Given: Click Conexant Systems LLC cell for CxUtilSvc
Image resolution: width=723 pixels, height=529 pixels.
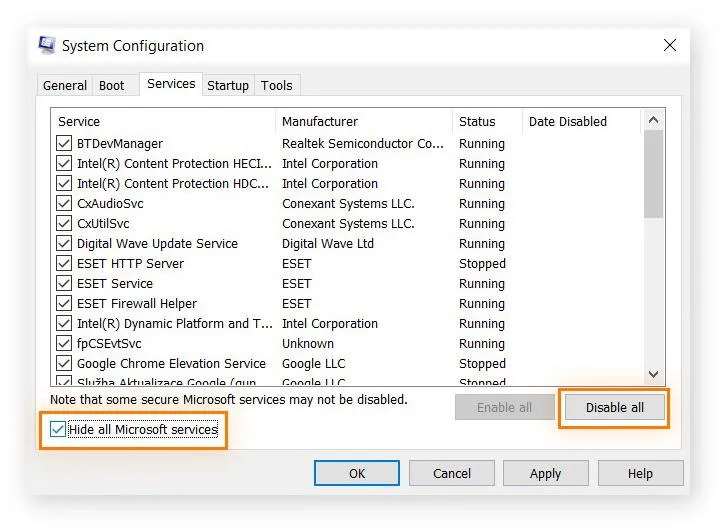Looking at the screenshot, I should (349, 223).
